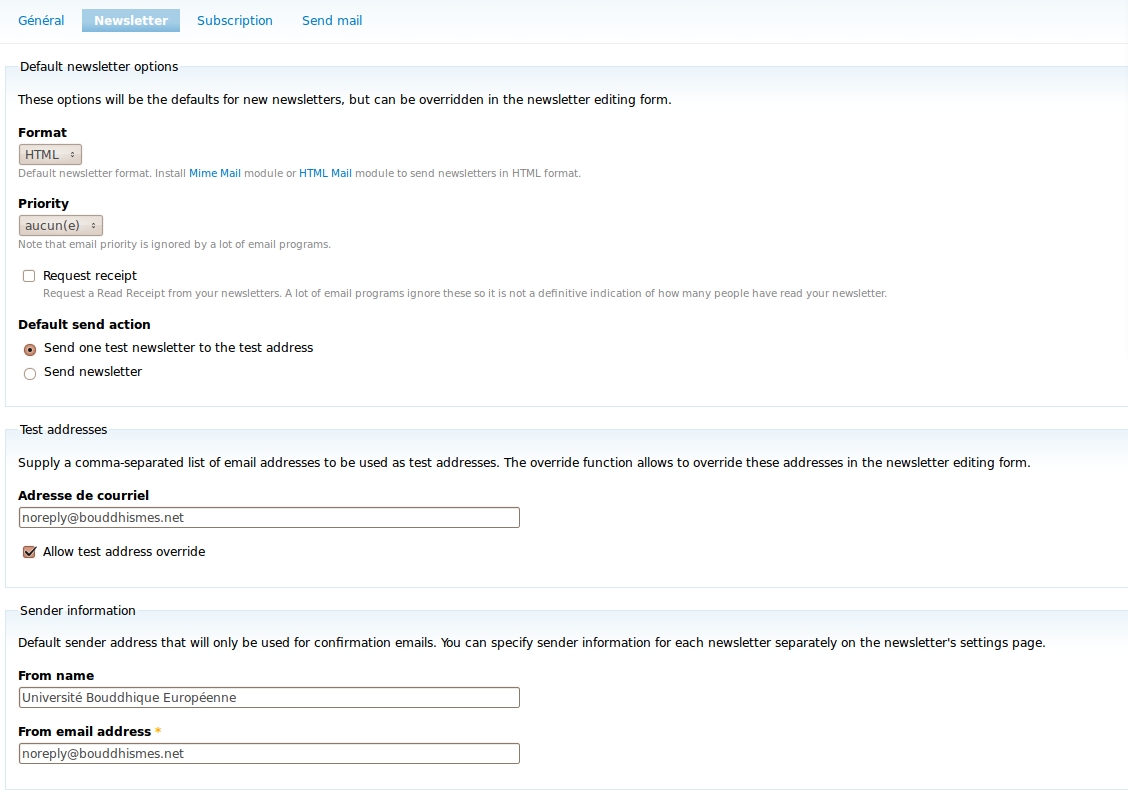Screen dimensions: 1128x805
Task: Select the From name text field
Action: [x=269, y=697]
